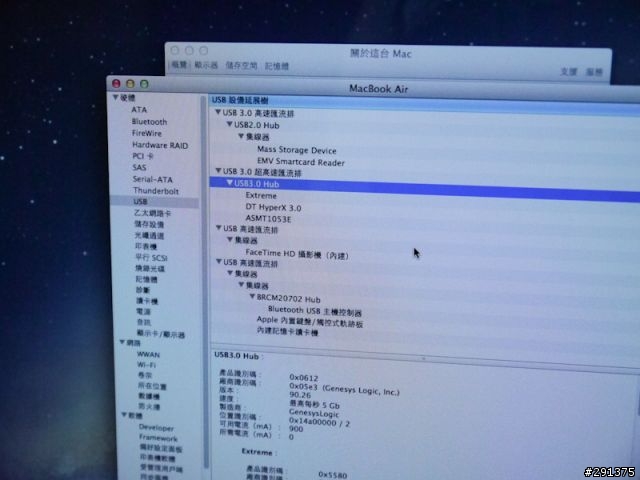Viewport: 640px width, 480px height.
Task: Select 讀卡機 in the sidebar
Action: (x=147, y=301)
